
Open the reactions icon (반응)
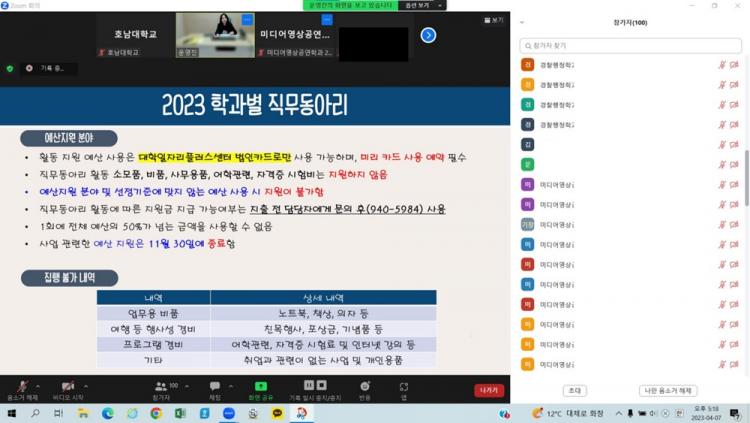click(364, 386)
